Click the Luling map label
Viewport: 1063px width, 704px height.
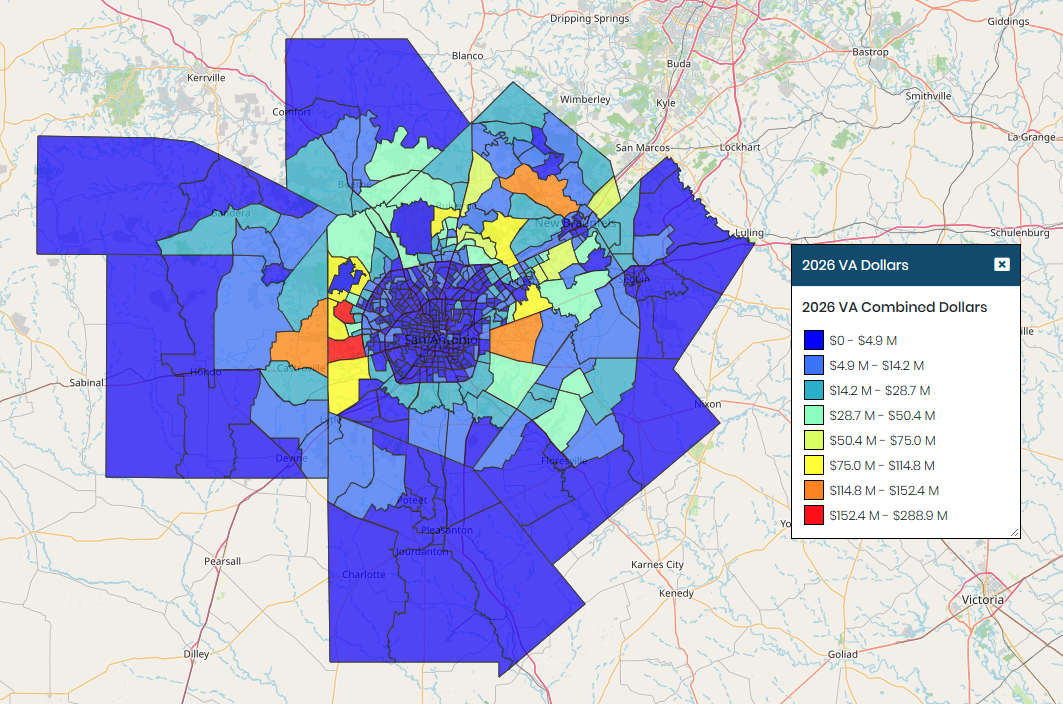pyautogui.click(x=749, y=233)
